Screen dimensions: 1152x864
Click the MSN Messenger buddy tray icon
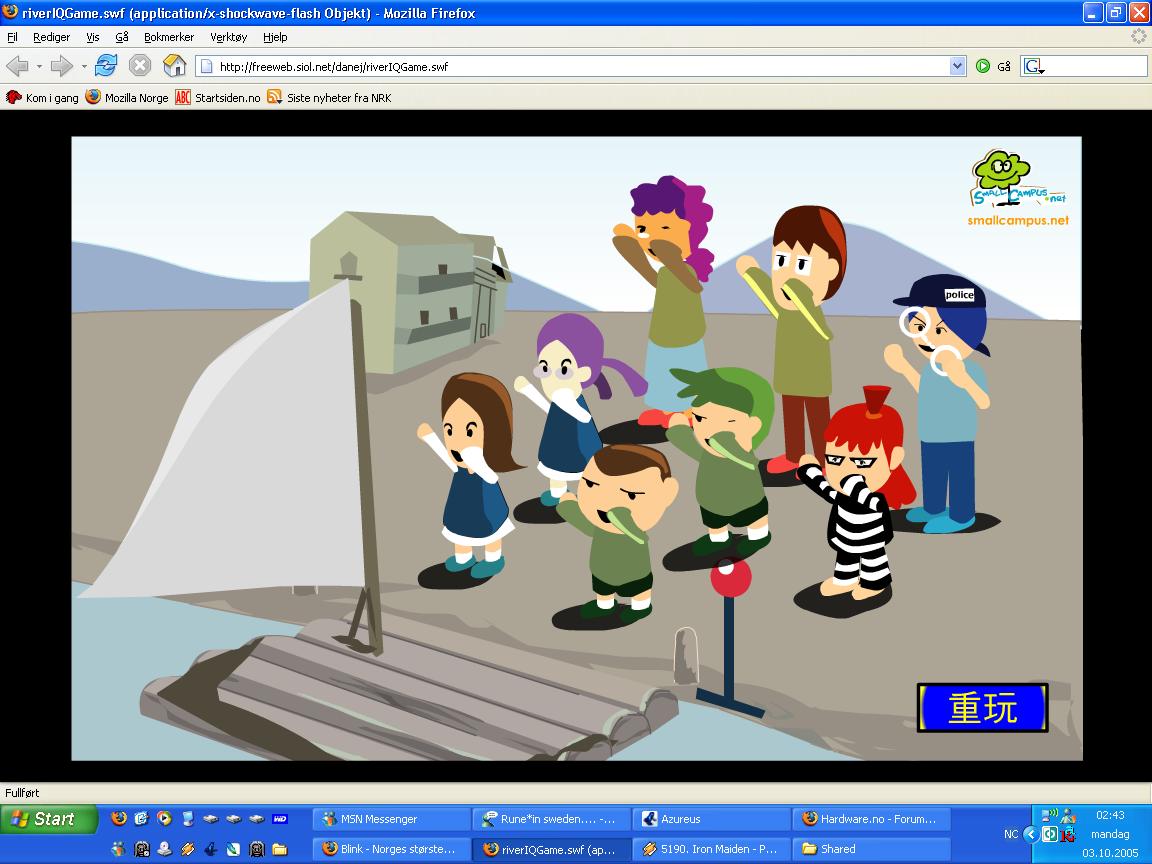1068,816
